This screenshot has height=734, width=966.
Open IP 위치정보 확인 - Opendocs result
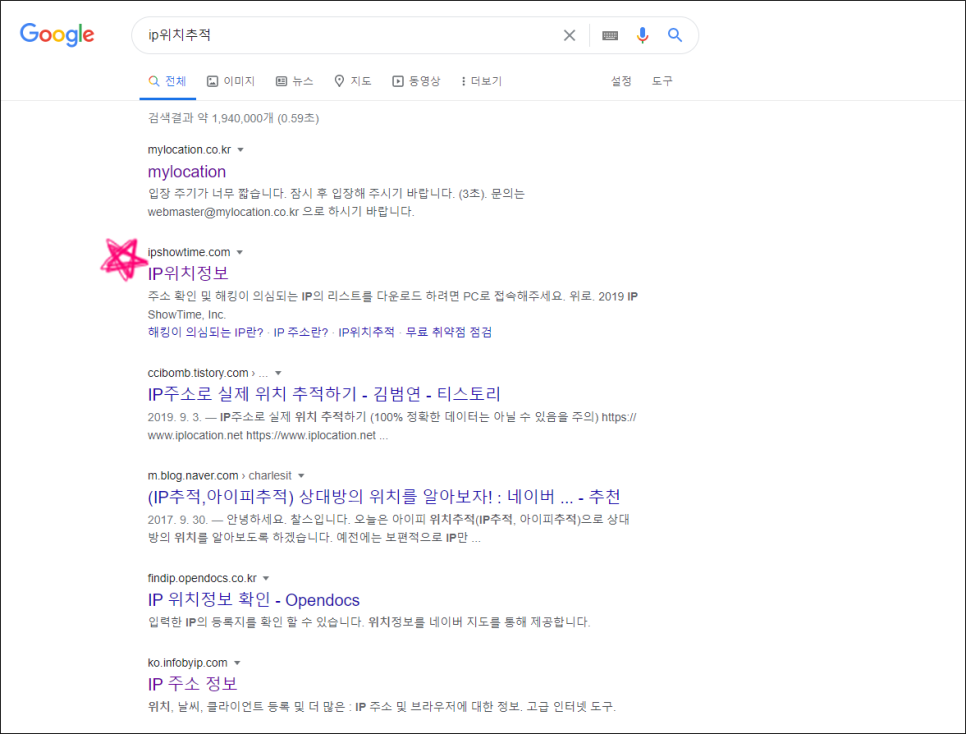click(254, 600)
